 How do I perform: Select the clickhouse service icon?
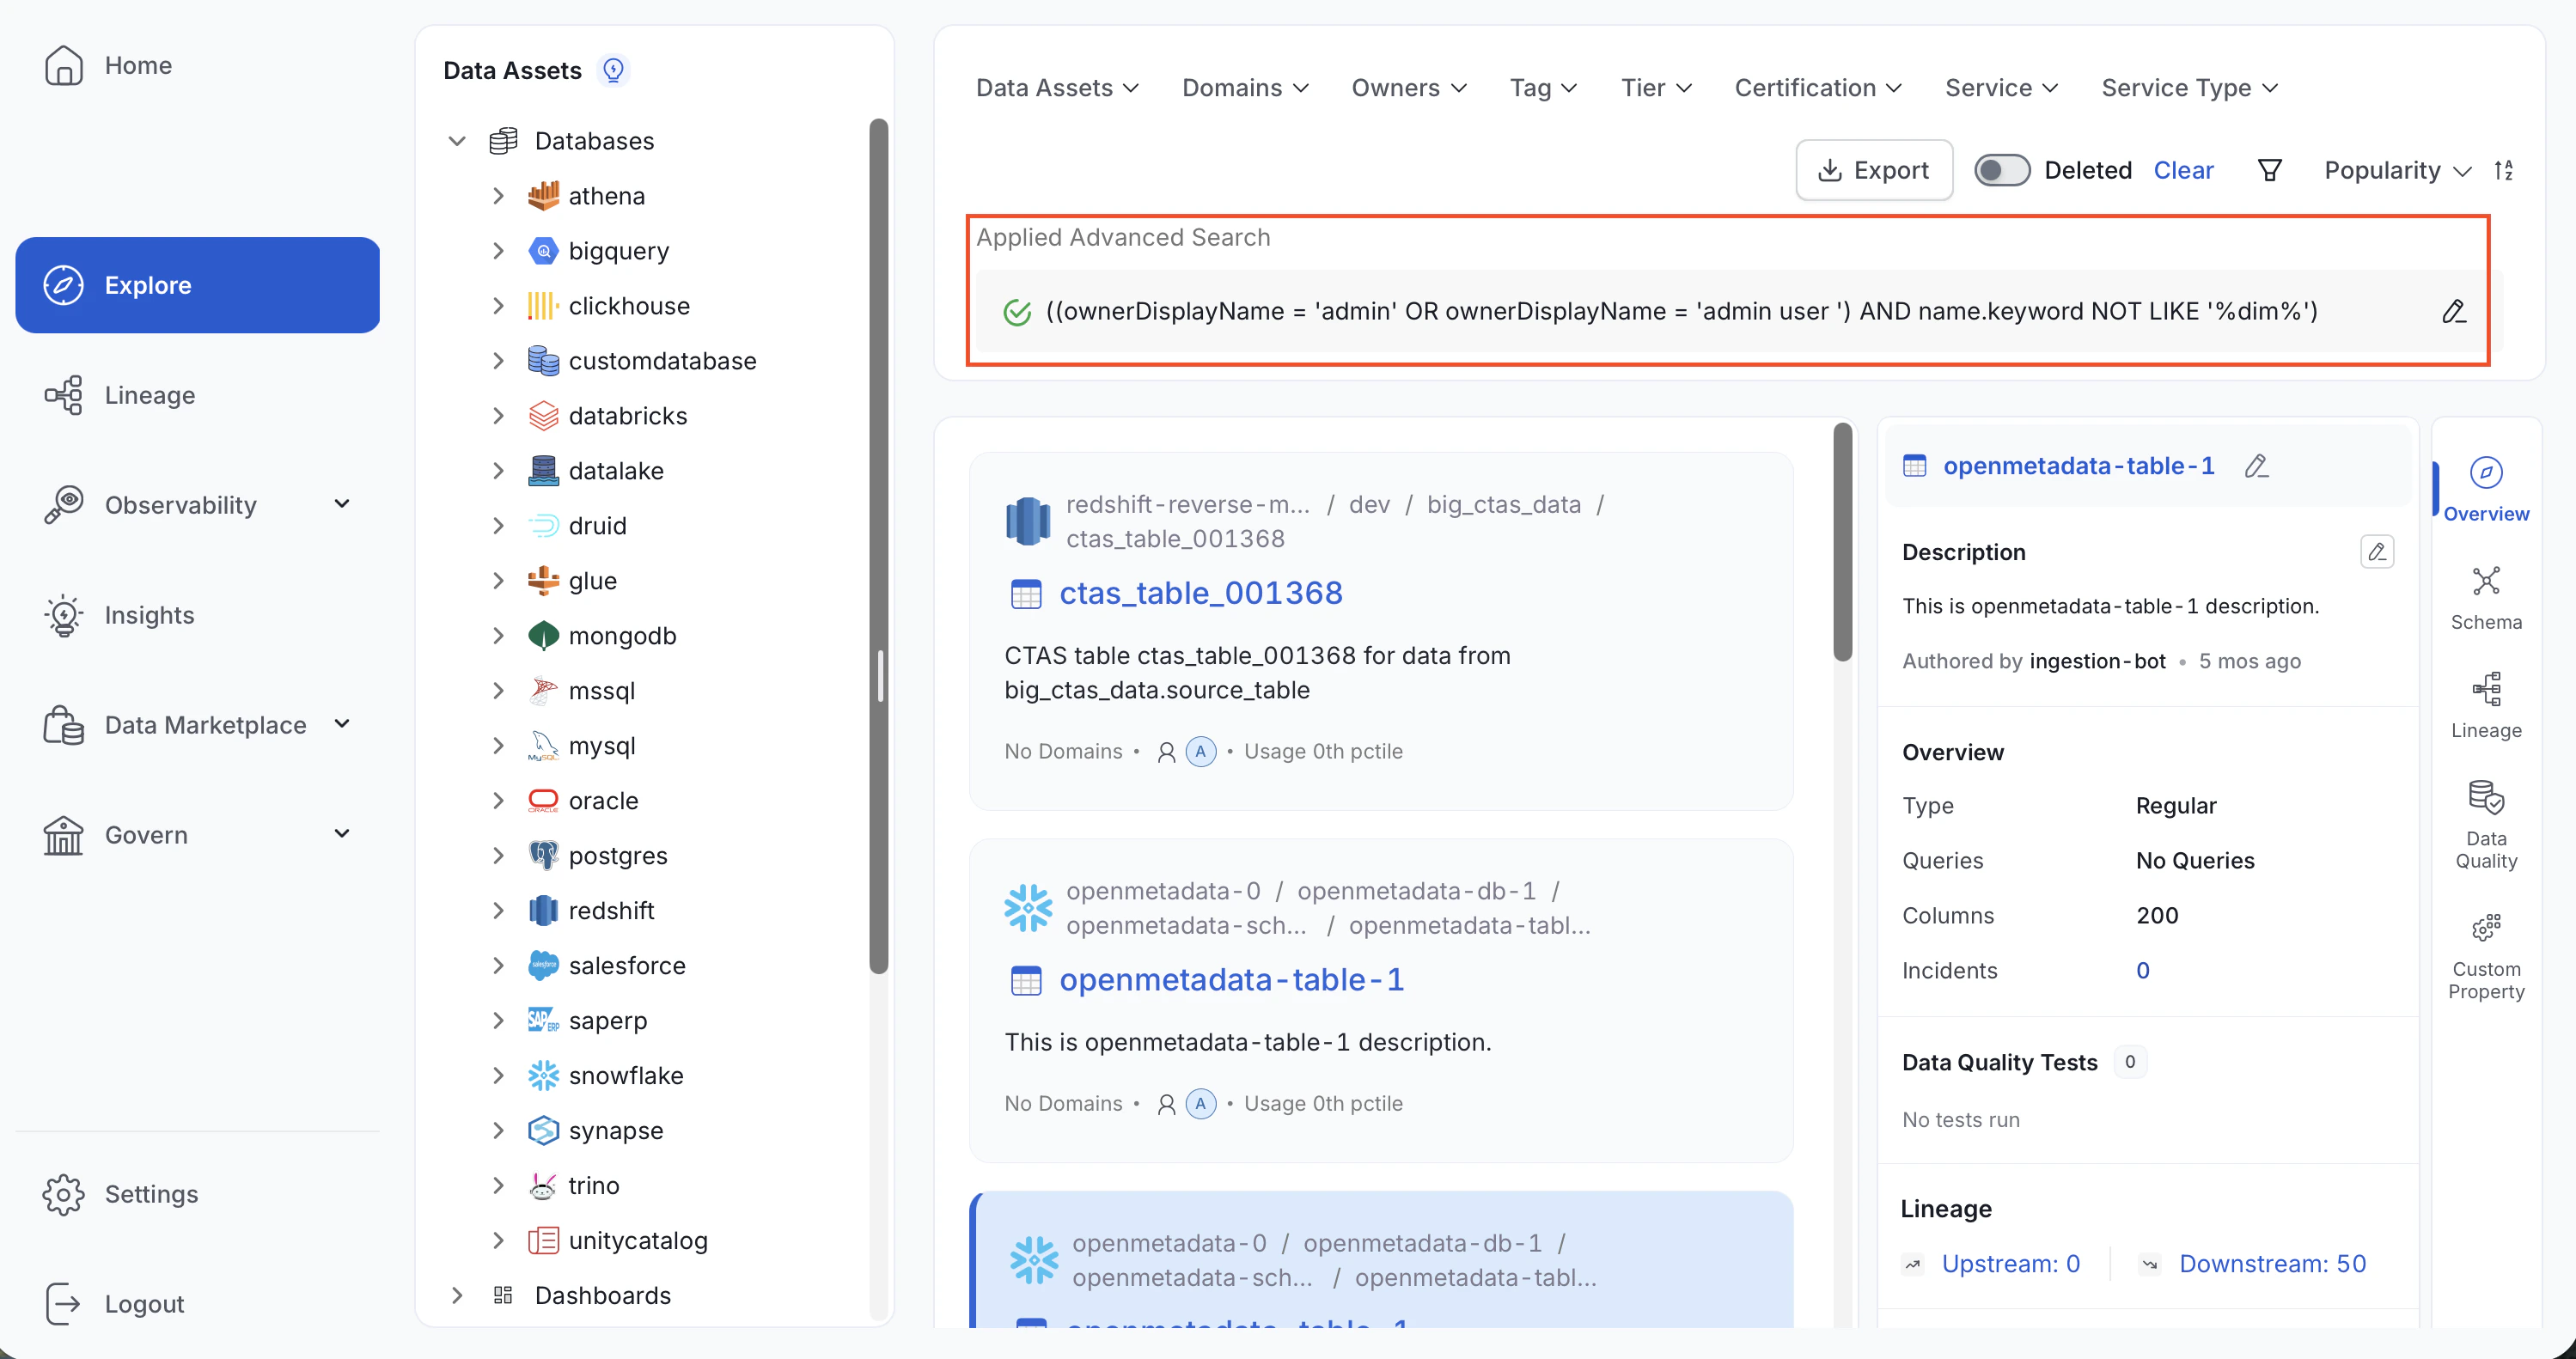point(543,306)
